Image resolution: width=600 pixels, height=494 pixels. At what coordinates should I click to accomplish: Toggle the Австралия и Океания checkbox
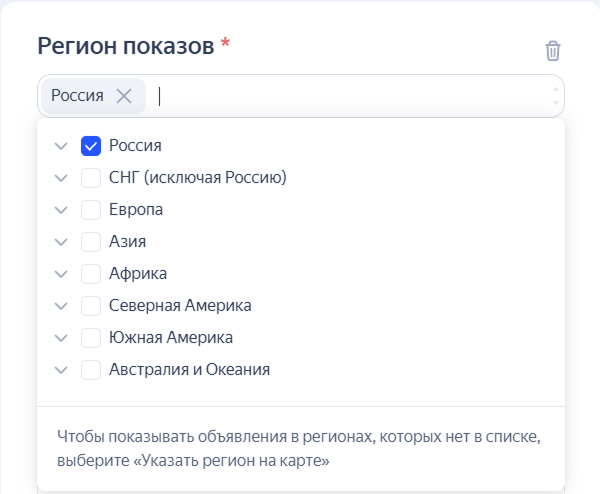(x=91, y=370)
